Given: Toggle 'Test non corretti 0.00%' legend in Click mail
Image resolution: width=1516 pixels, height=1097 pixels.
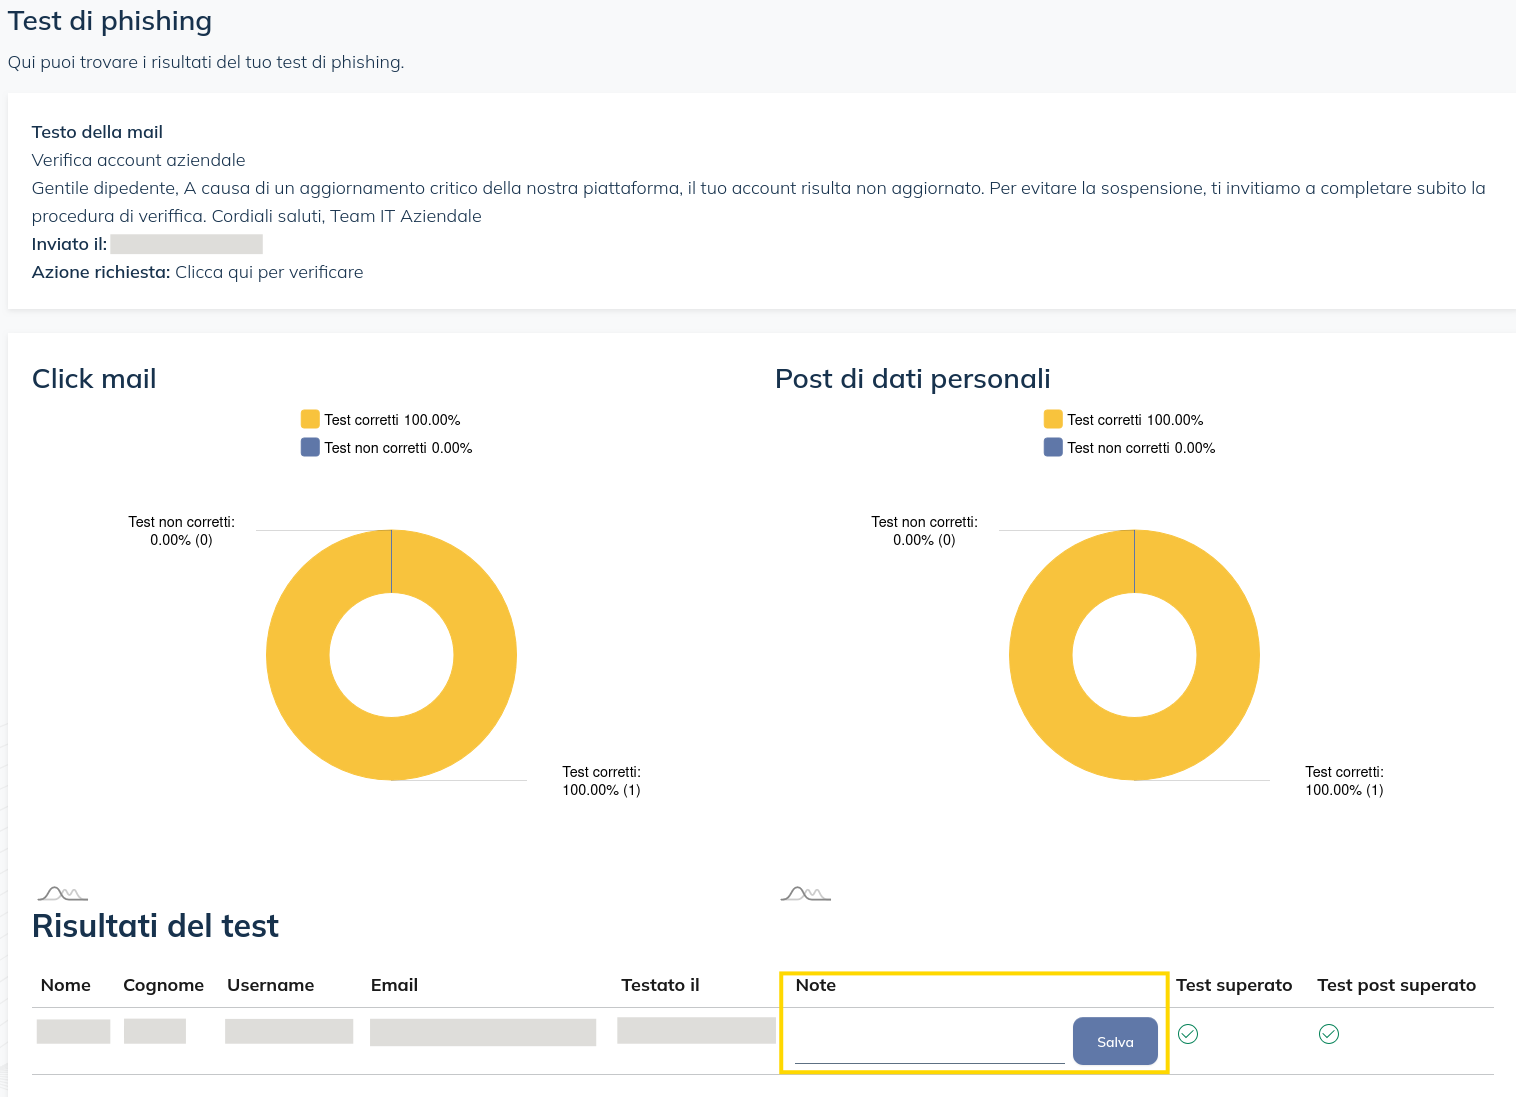Looking at the screenshot, I should (x=386, y=447).
